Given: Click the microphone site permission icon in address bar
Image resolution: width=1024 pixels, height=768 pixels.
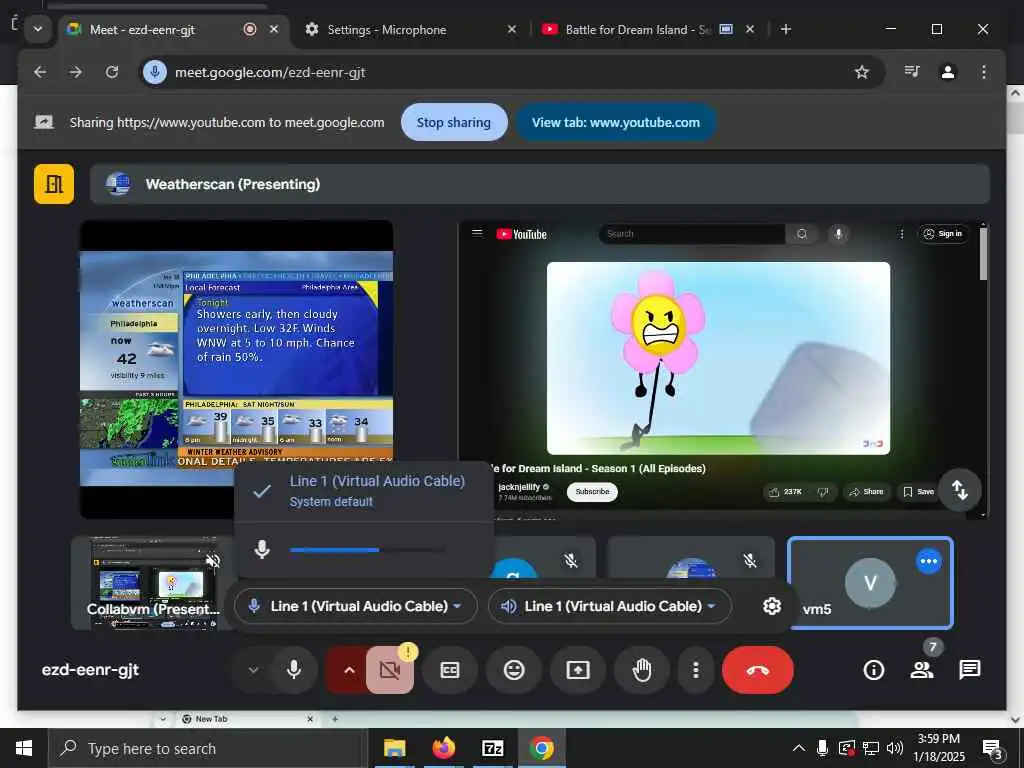Looking at the screenshot, I should (x=155, y=72).
